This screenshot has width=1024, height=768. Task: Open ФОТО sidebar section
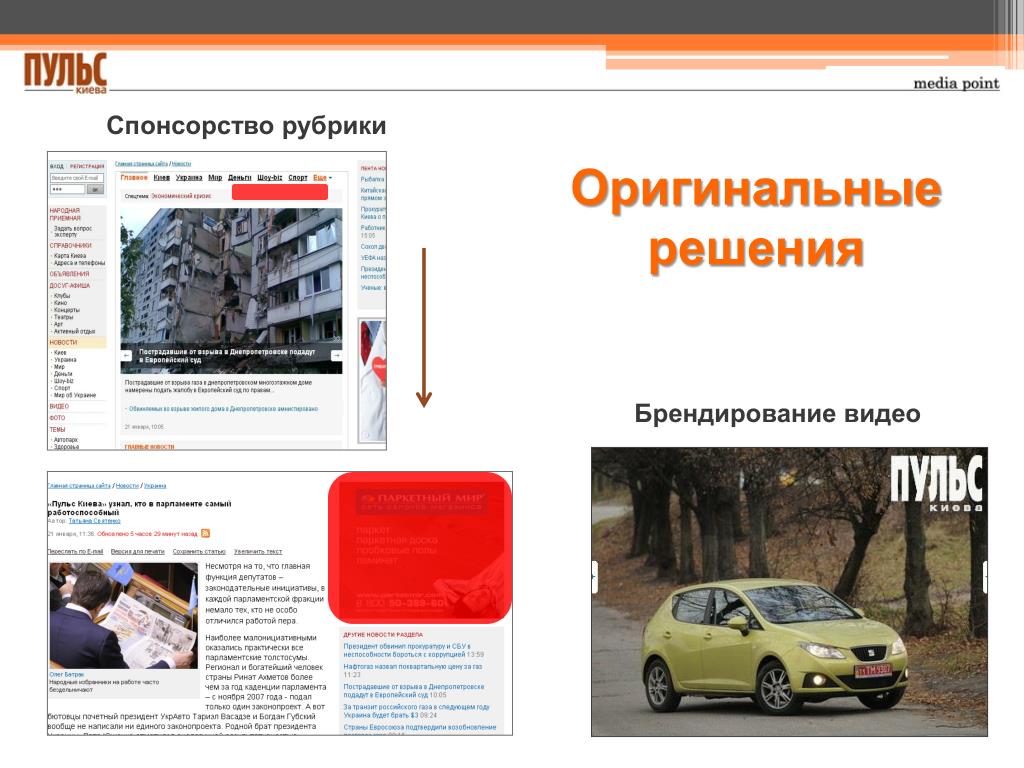coord(57,418)
